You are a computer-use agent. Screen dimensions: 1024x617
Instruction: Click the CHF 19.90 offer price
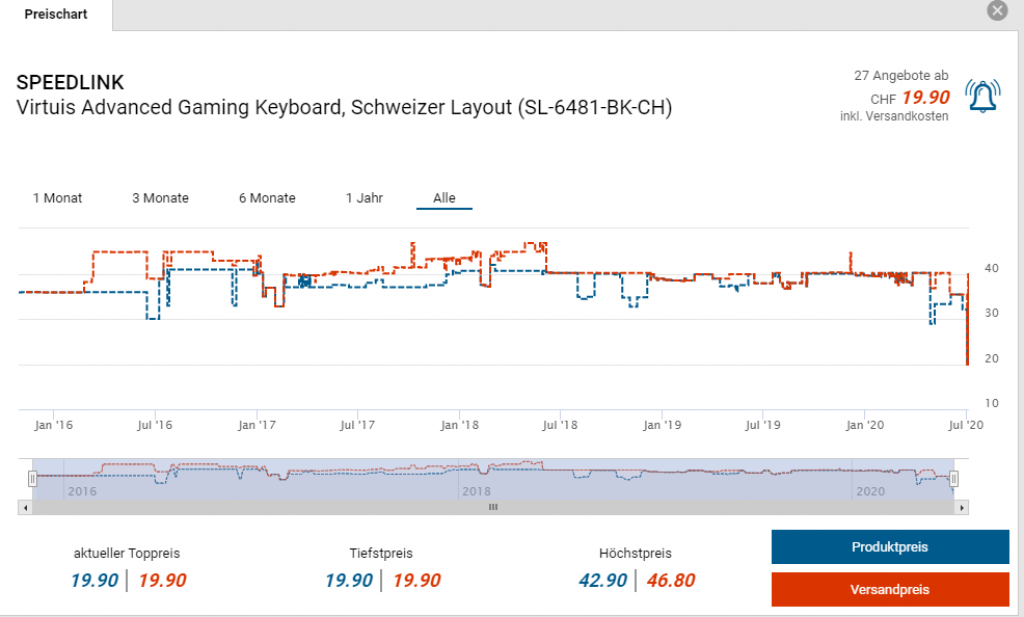(924, 97)
